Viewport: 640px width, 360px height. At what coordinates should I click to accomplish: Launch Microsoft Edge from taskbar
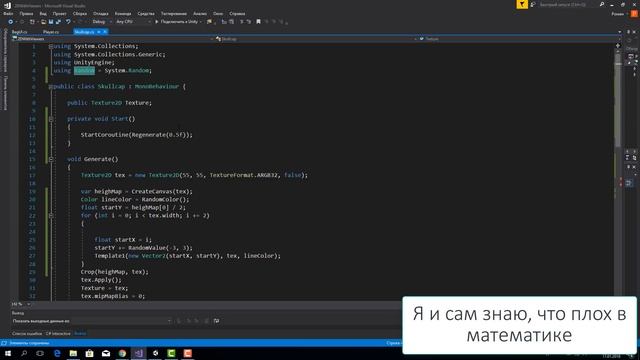57,353
